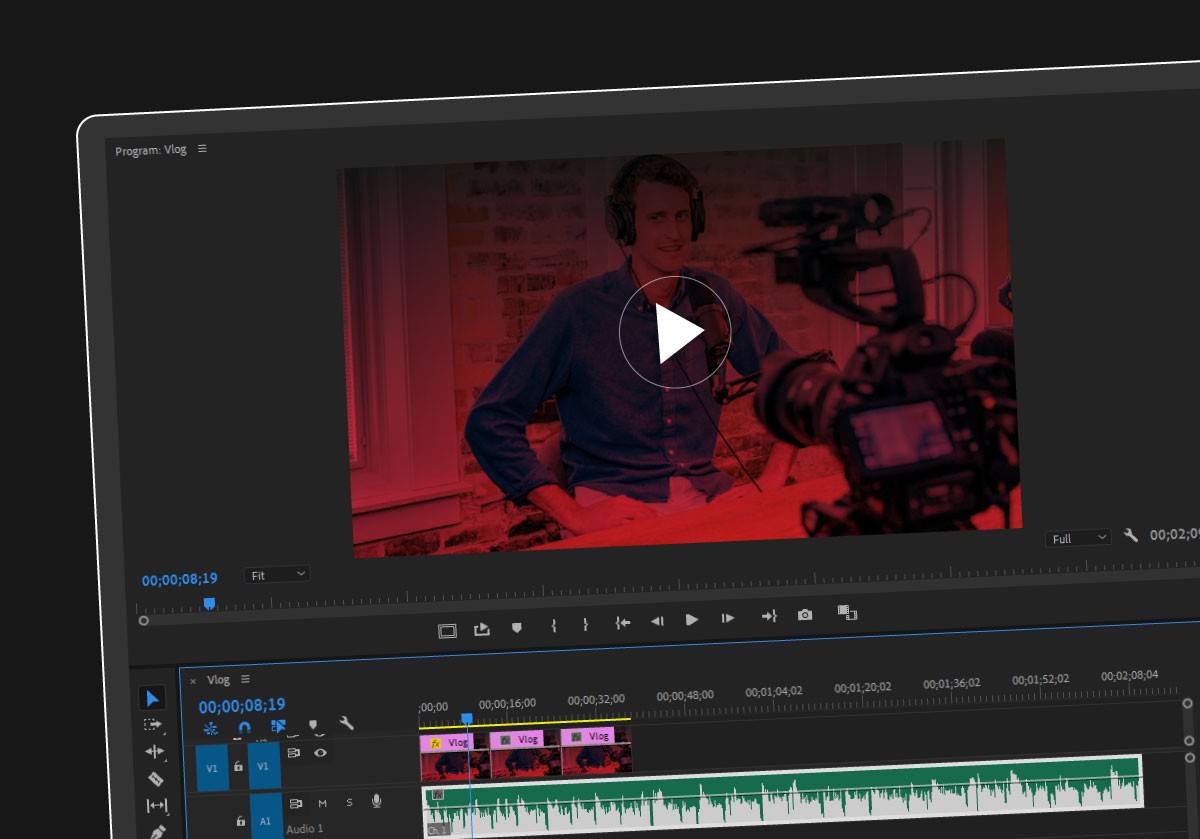
Task: Click 00;01;20;02 on timeline ruler
Action: 863,688
